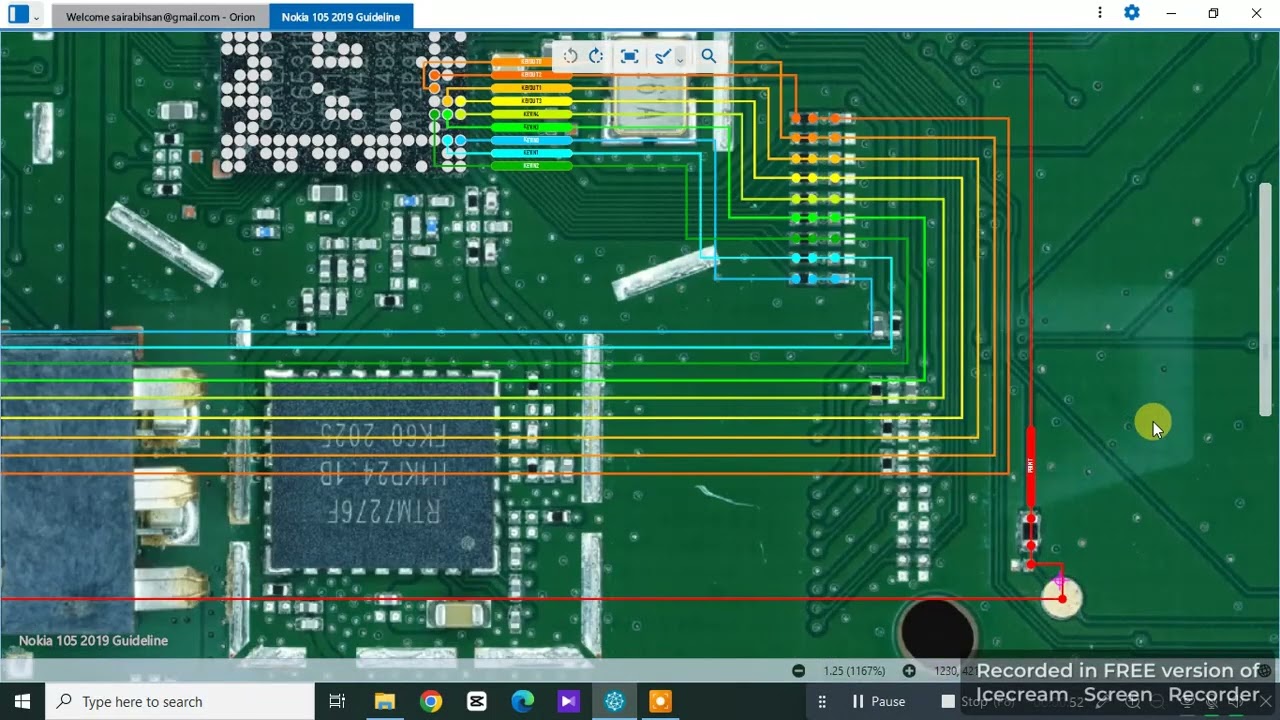Open the purple video app taskbar icon
1280x720 pixels.
click(x=569, y=701)
